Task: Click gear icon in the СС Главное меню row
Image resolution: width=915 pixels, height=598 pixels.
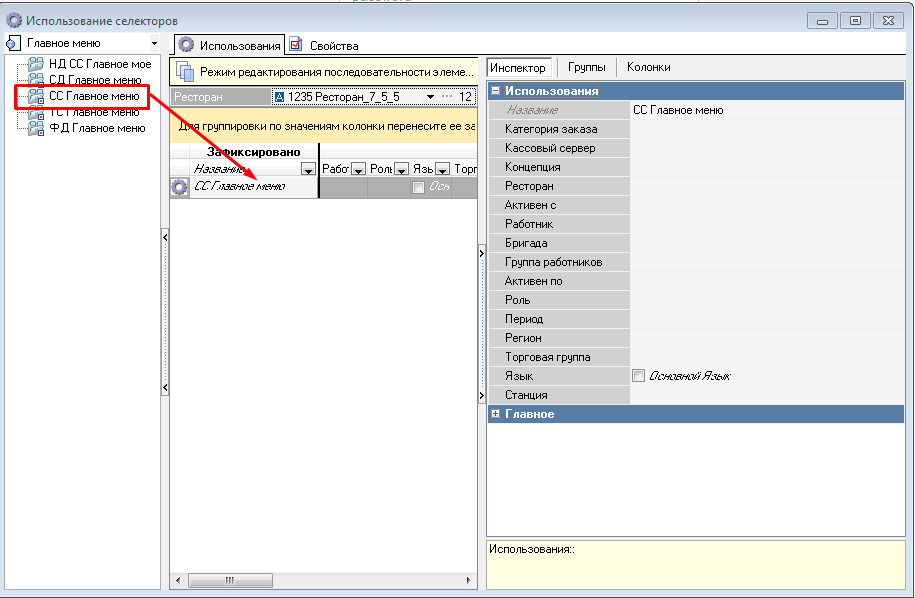Action: click(180, 186)
